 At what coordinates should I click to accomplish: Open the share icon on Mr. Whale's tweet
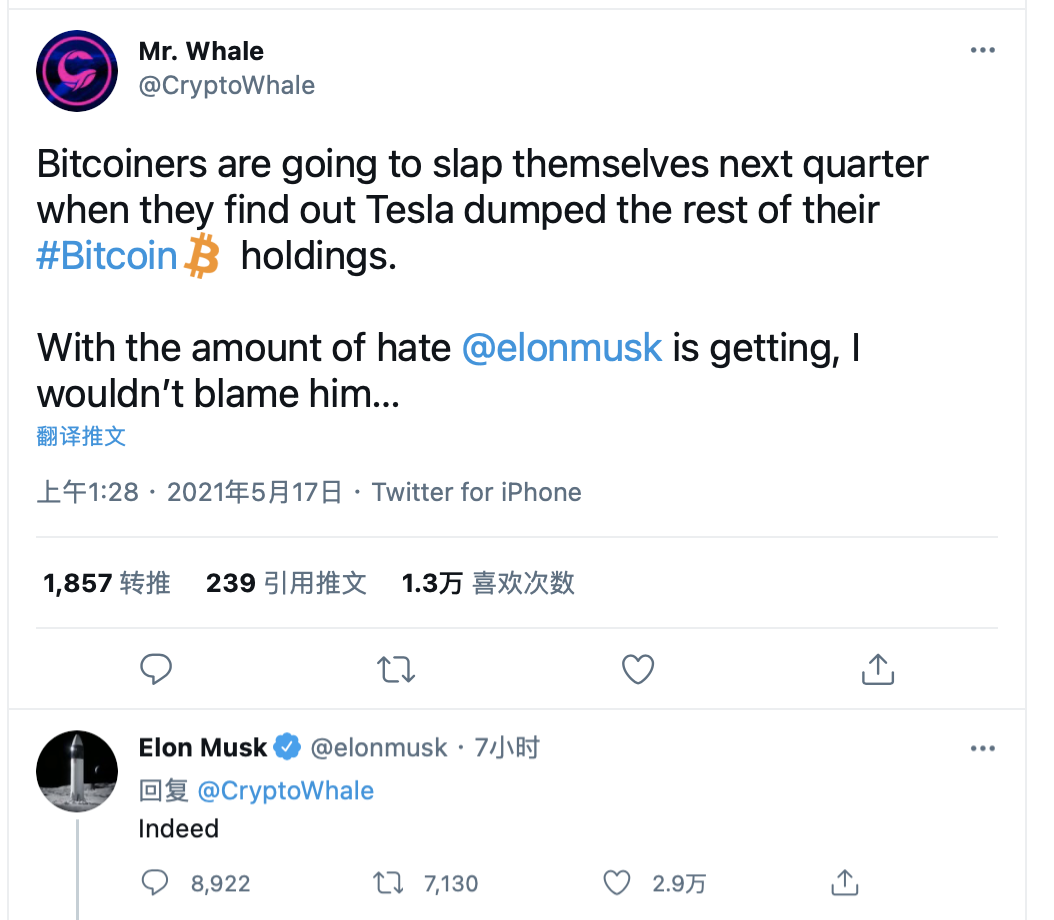coord(877,669)
